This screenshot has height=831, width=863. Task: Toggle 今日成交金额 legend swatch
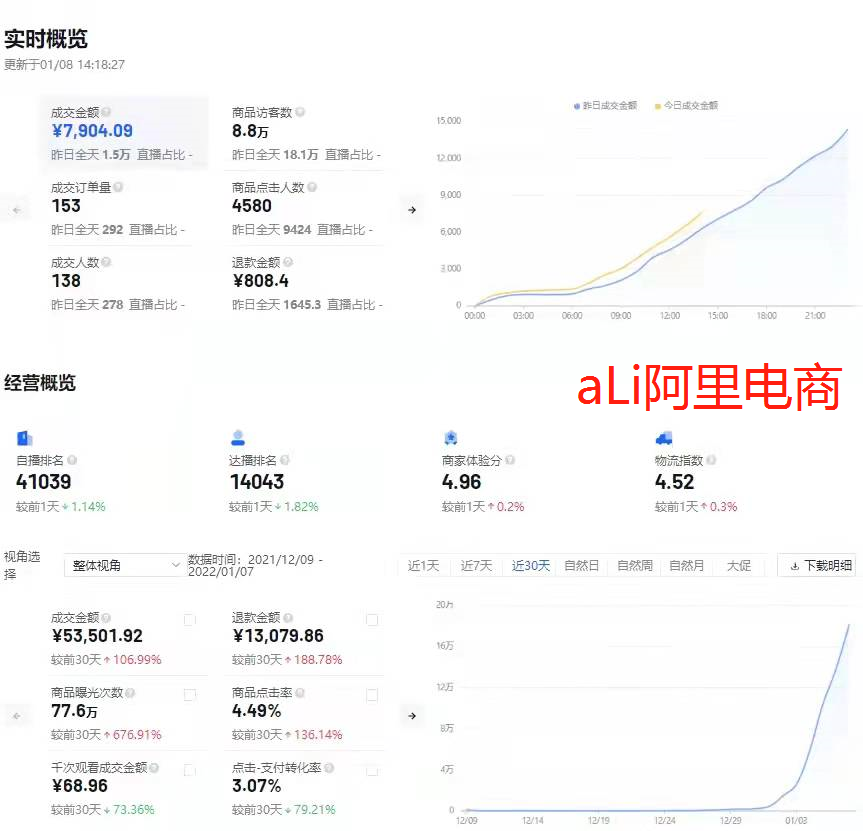pos(657,106)
